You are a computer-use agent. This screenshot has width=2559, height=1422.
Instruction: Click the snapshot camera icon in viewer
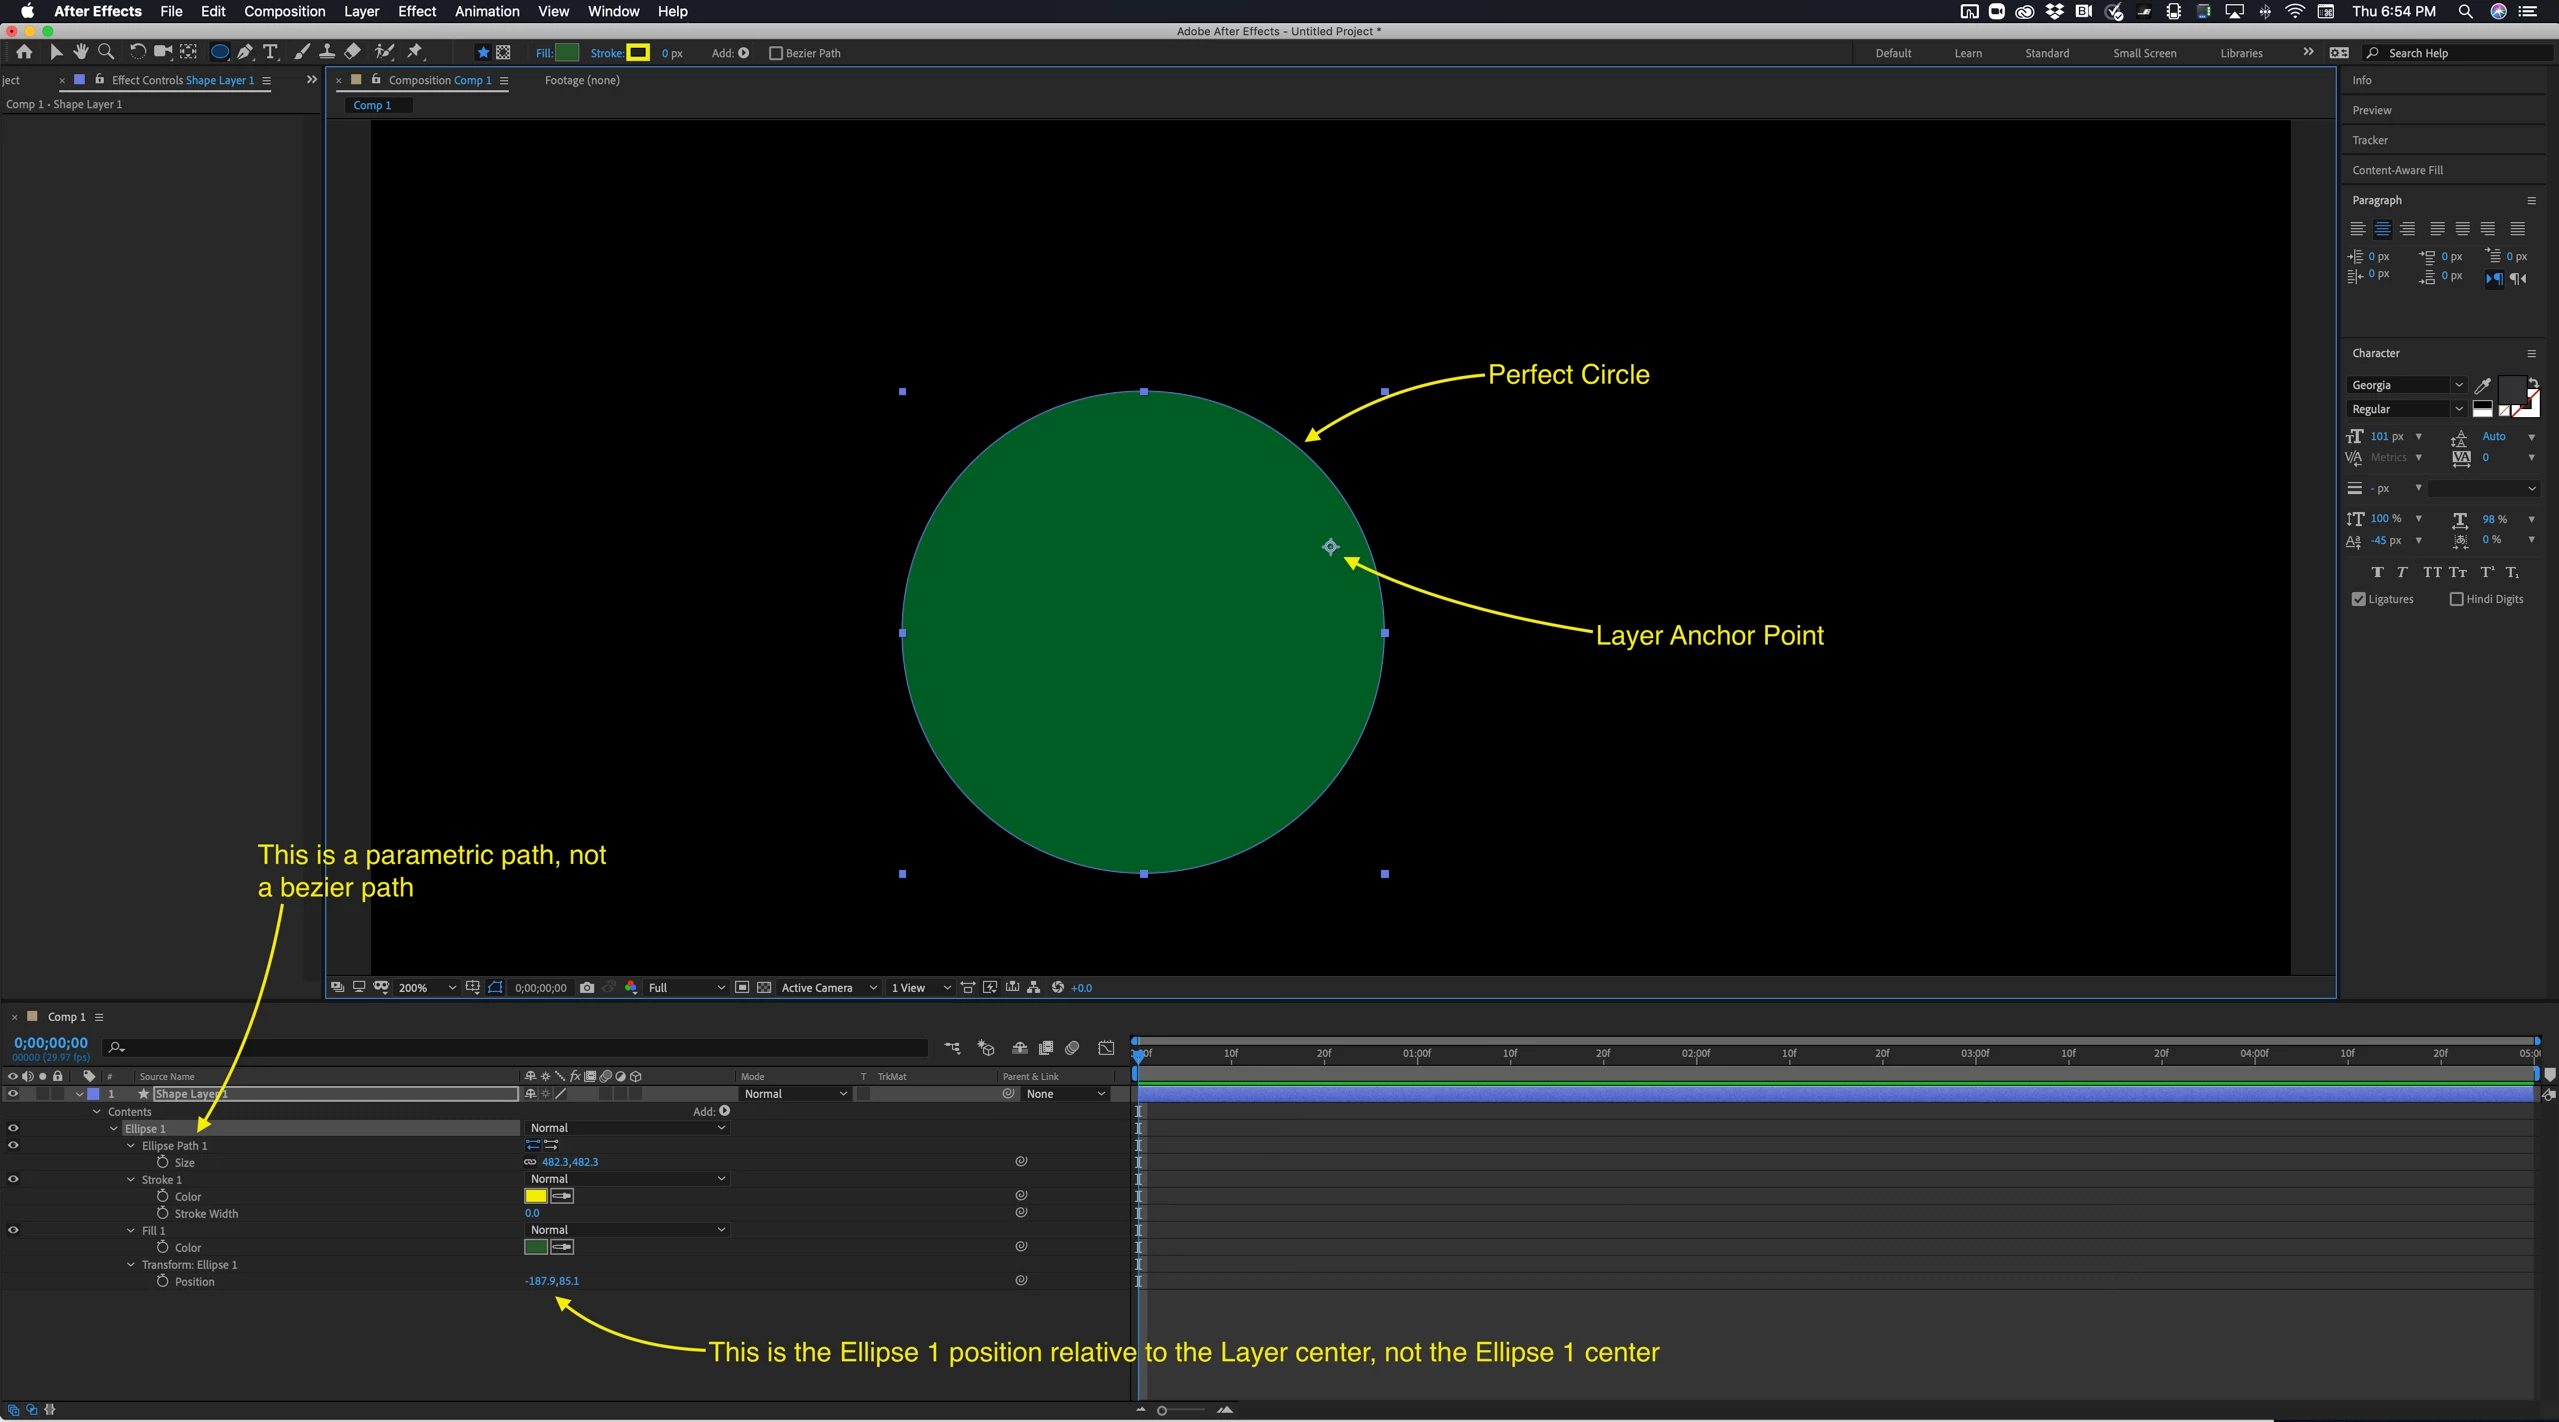(x=587, y=987)
